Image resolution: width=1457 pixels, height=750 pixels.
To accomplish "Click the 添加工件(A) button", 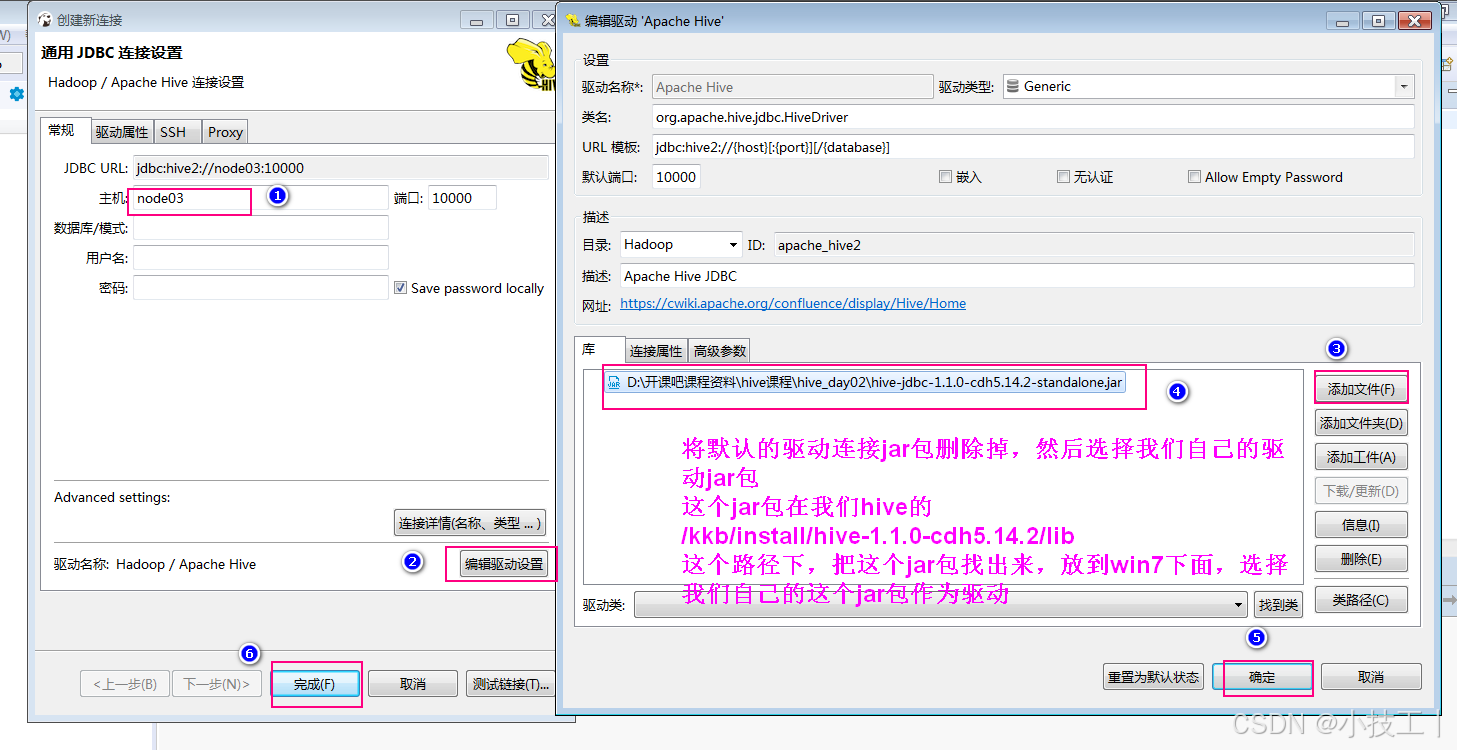I will tap(1361, 457).
